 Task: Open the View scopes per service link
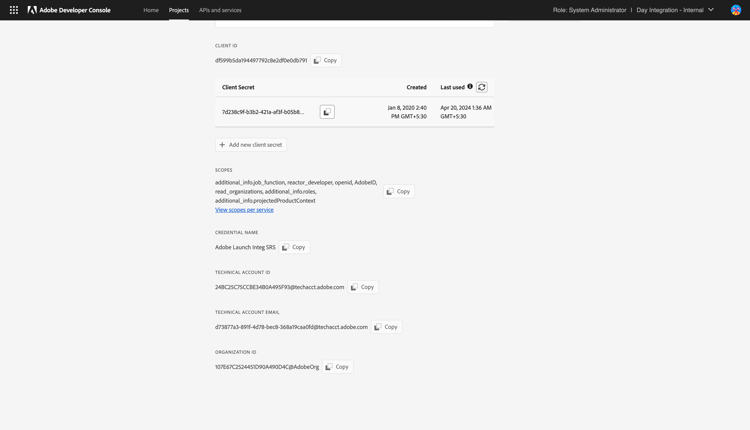click(244, 209)
